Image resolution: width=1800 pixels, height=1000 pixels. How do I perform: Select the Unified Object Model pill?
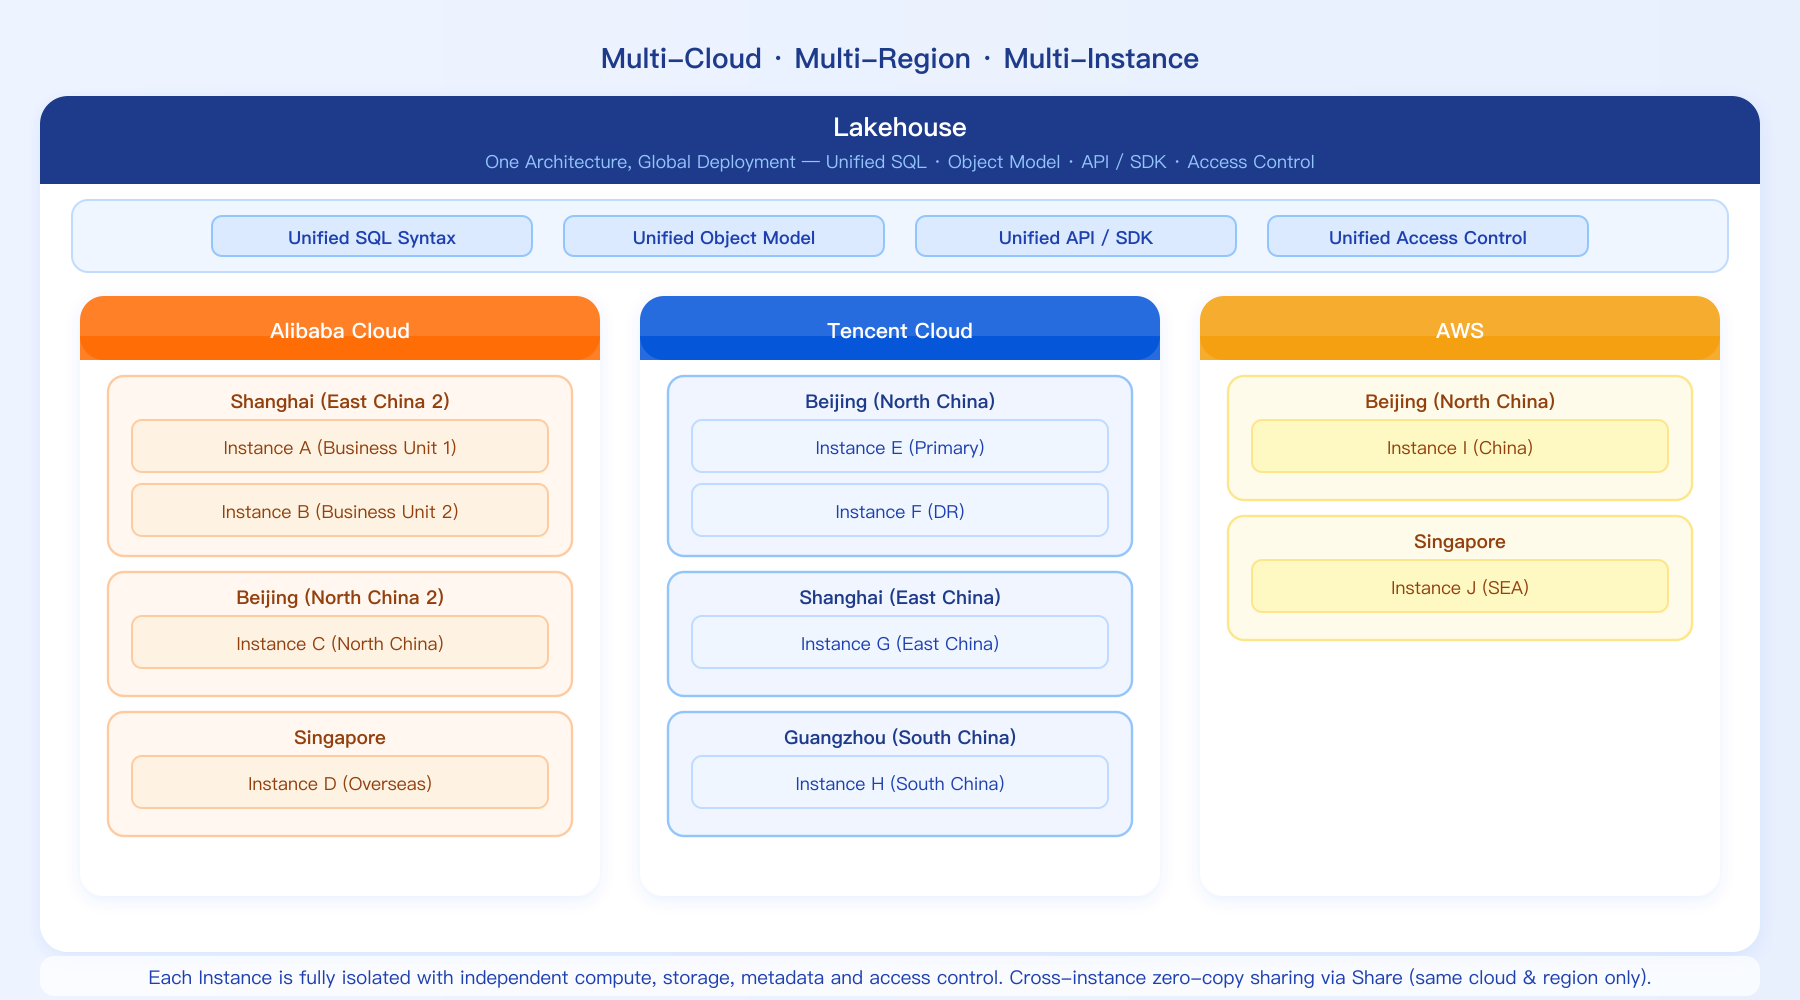tap(724, 237)
